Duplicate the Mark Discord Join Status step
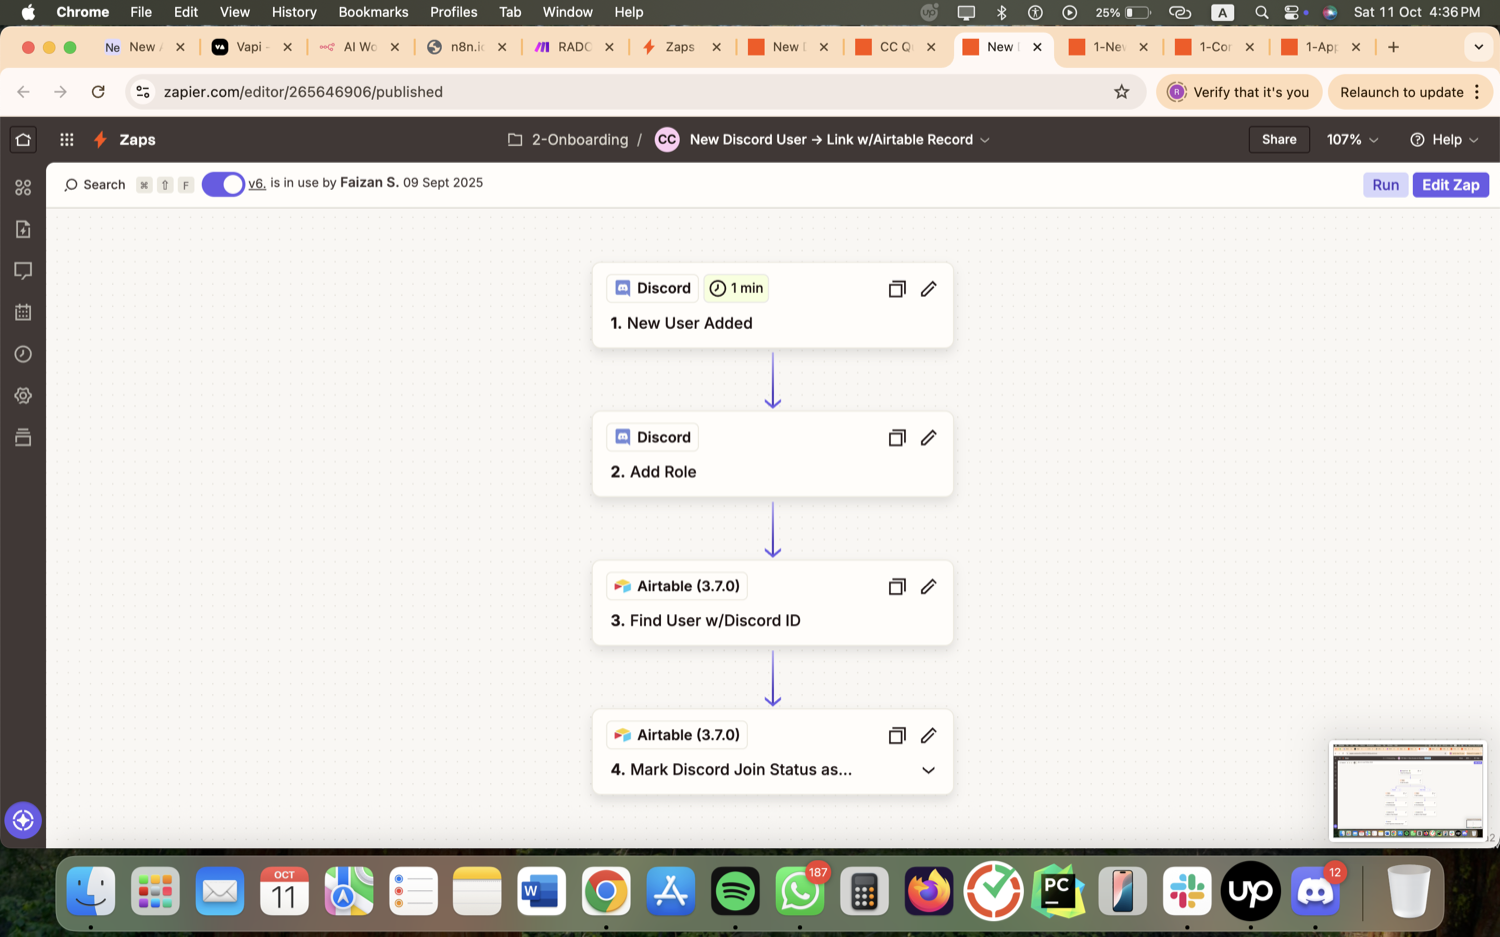This screenshot has width=1500, height=937. (x=897, y=736)
